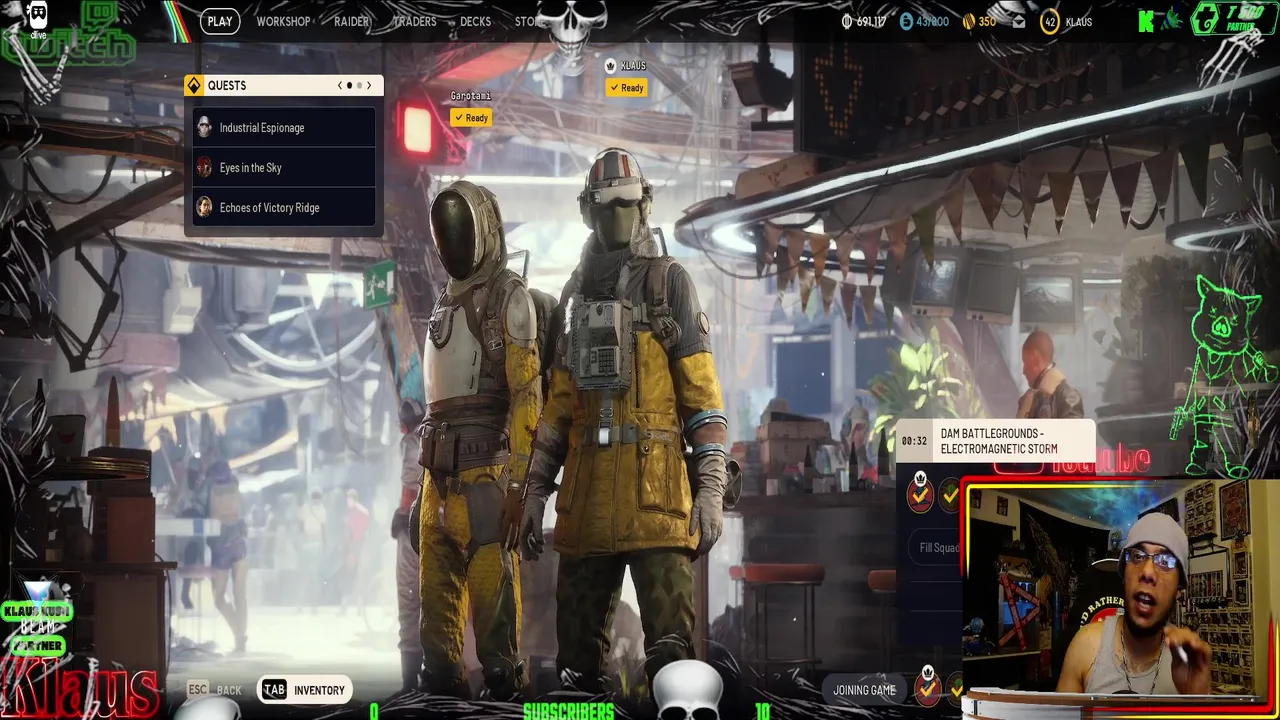The height and width of the screenshot is (720, 1280).
Task: Click the Echoes of Victory Ridge portrait icon
Action: click(x=204, y=207)
